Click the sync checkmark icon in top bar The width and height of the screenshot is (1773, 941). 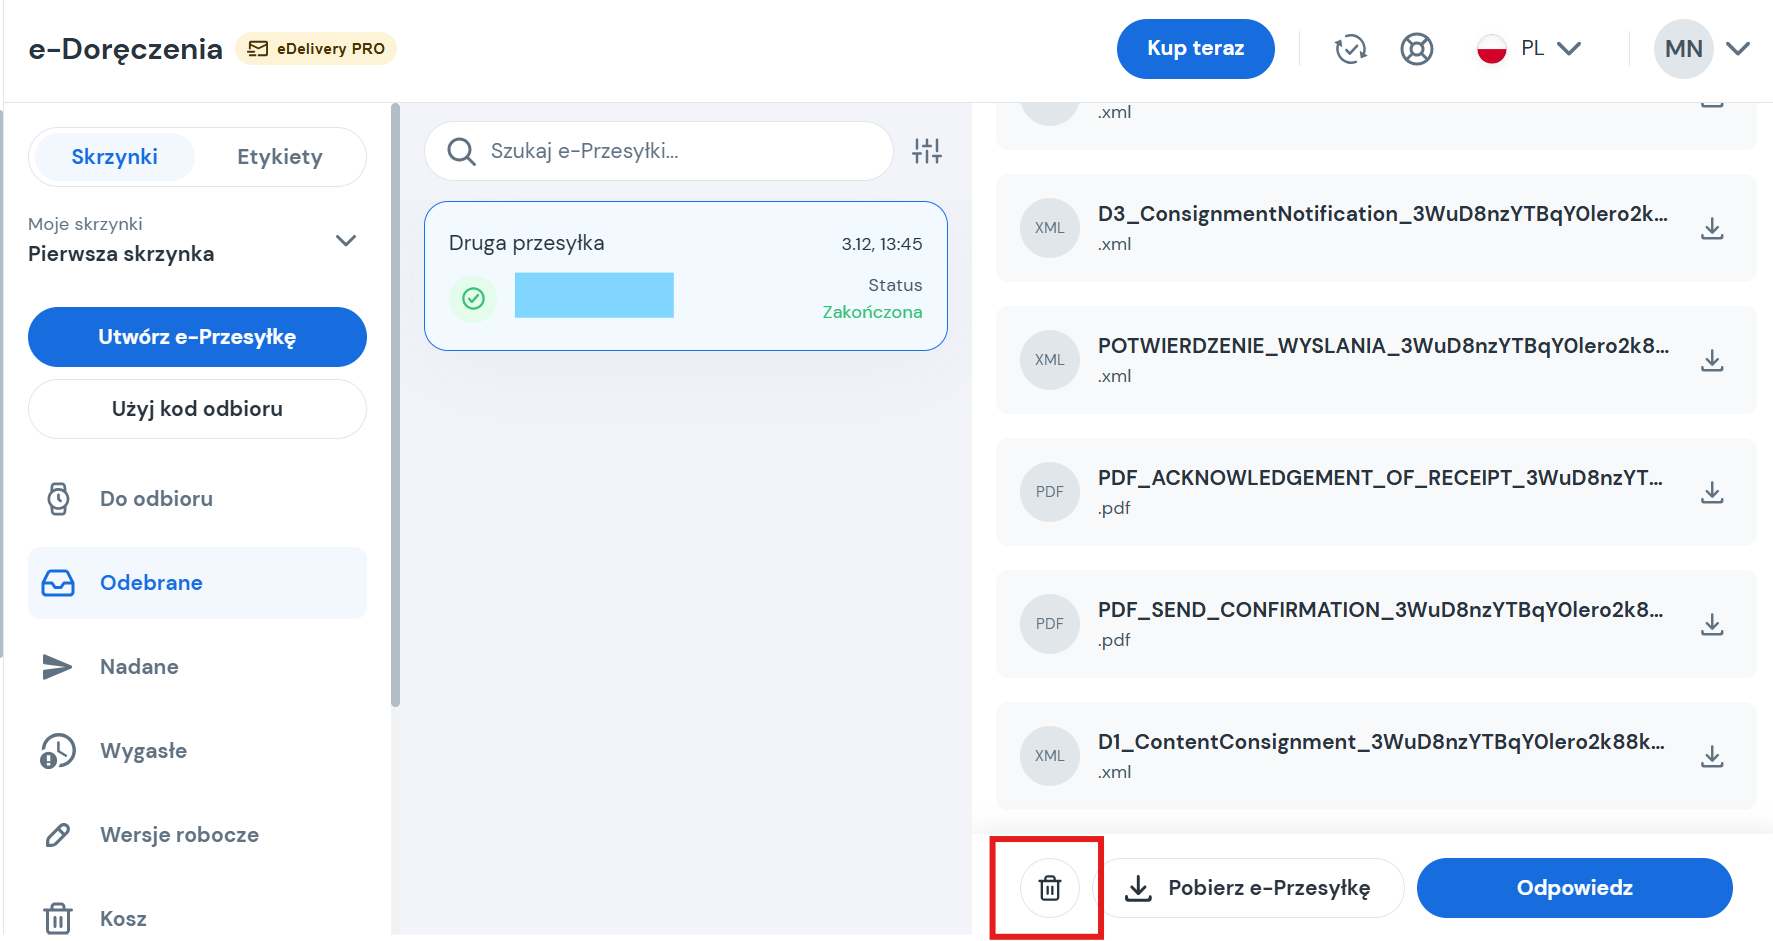1350,48
